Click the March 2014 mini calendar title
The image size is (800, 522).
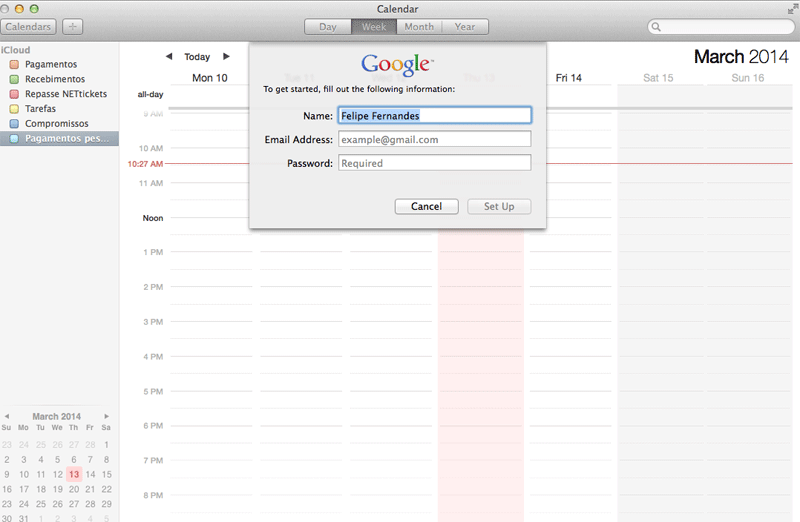[57, 416]
